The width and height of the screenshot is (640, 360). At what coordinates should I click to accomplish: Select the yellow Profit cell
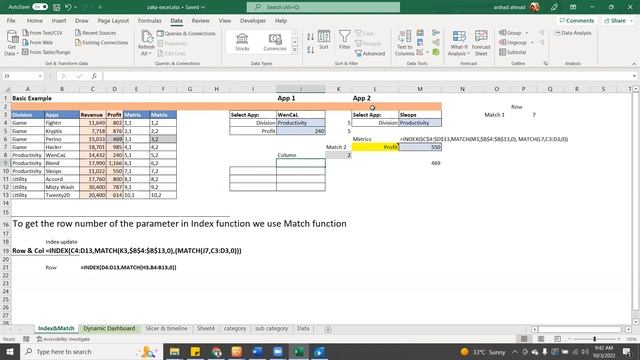375,147
